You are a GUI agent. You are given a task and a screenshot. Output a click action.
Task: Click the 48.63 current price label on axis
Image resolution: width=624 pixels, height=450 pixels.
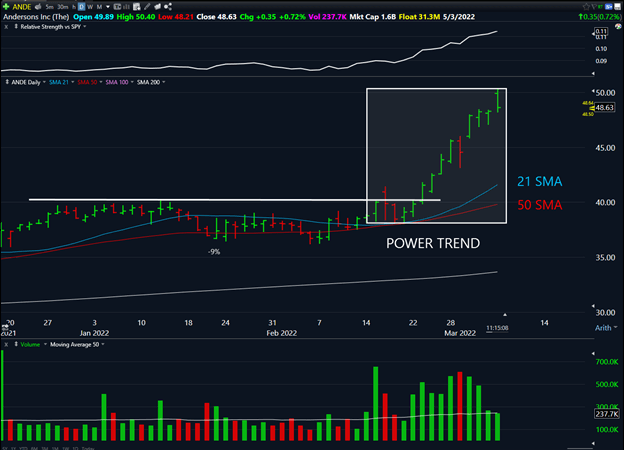604,107
